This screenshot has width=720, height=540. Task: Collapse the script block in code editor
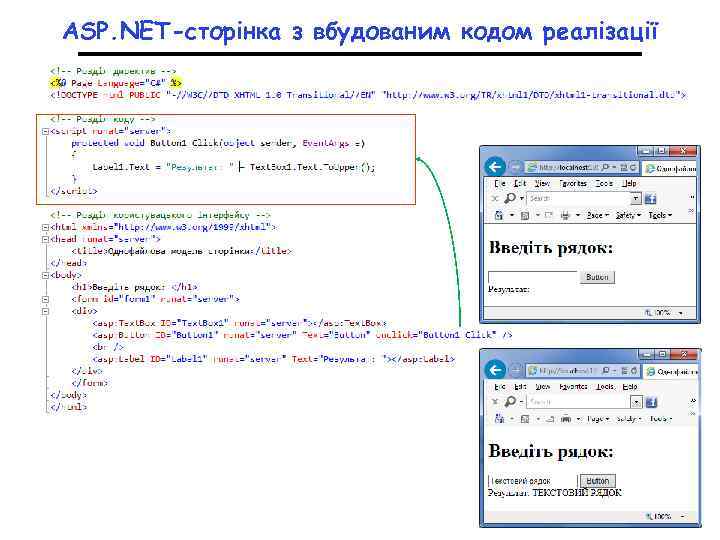pos(45,131)
